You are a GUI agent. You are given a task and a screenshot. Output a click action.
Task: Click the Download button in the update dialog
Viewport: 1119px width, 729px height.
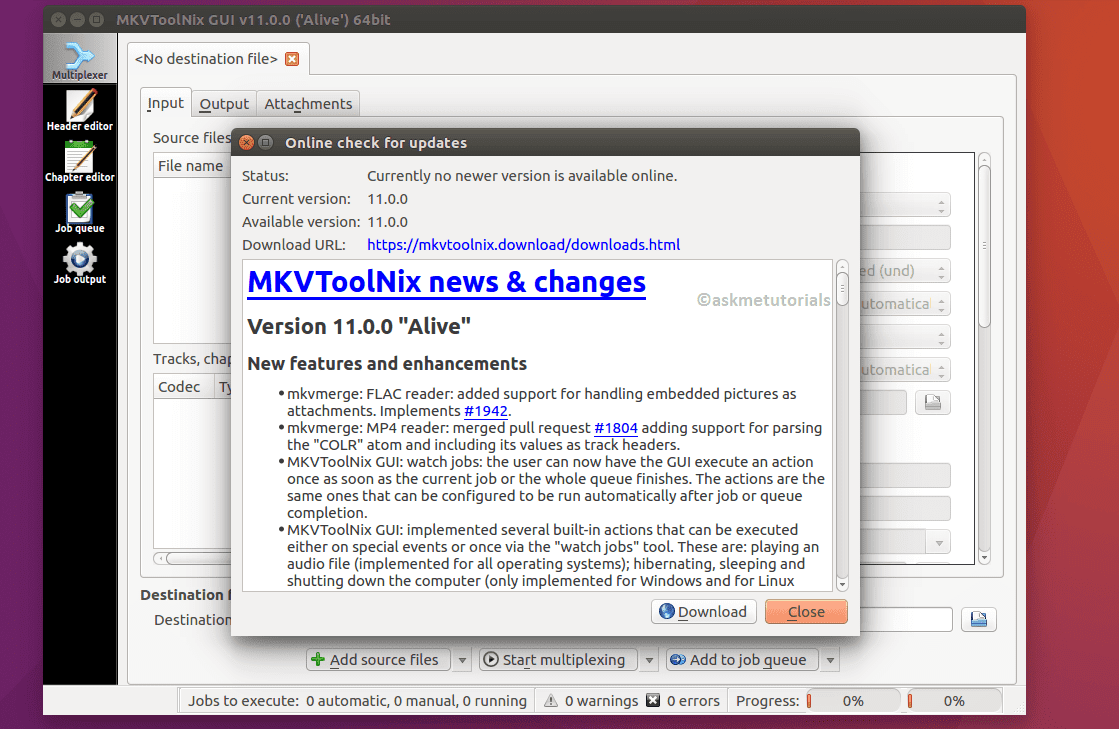704,611
